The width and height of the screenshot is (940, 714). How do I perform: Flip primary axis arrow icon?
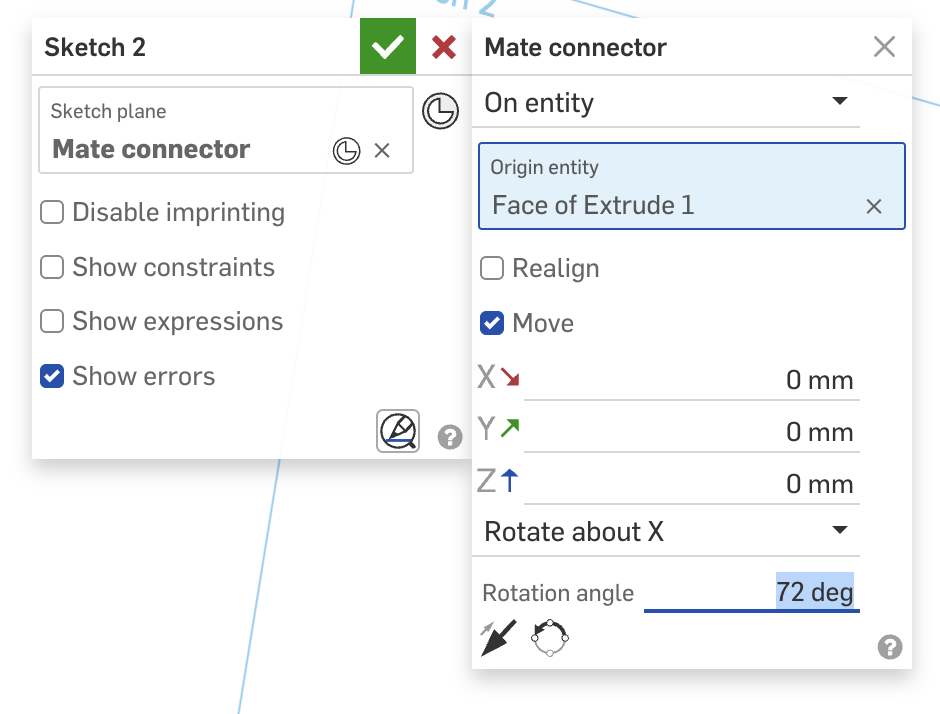pos(498,637)
